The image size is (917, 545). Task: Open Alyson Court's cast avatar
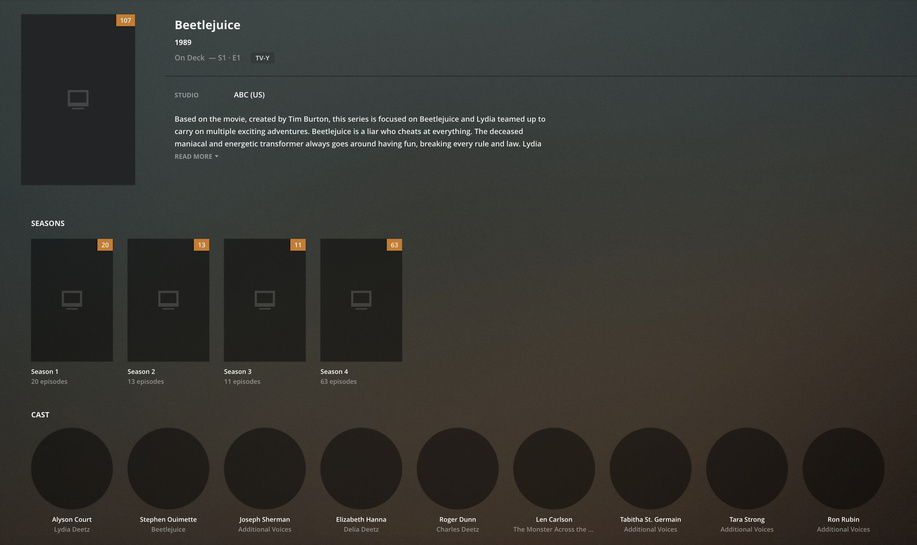(x=72, y=468)
